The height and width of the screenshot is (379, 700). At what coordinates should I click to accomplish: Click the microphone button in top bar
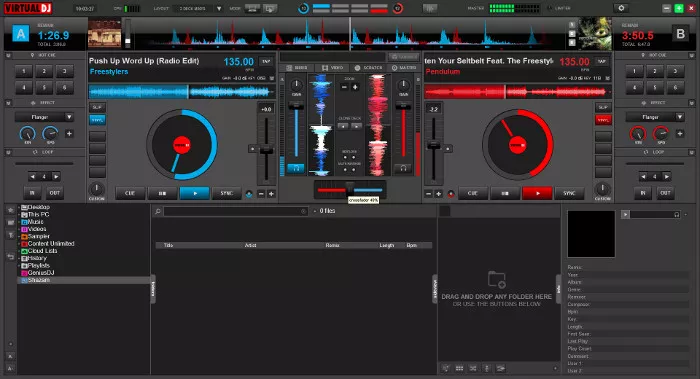click(430, 8)
